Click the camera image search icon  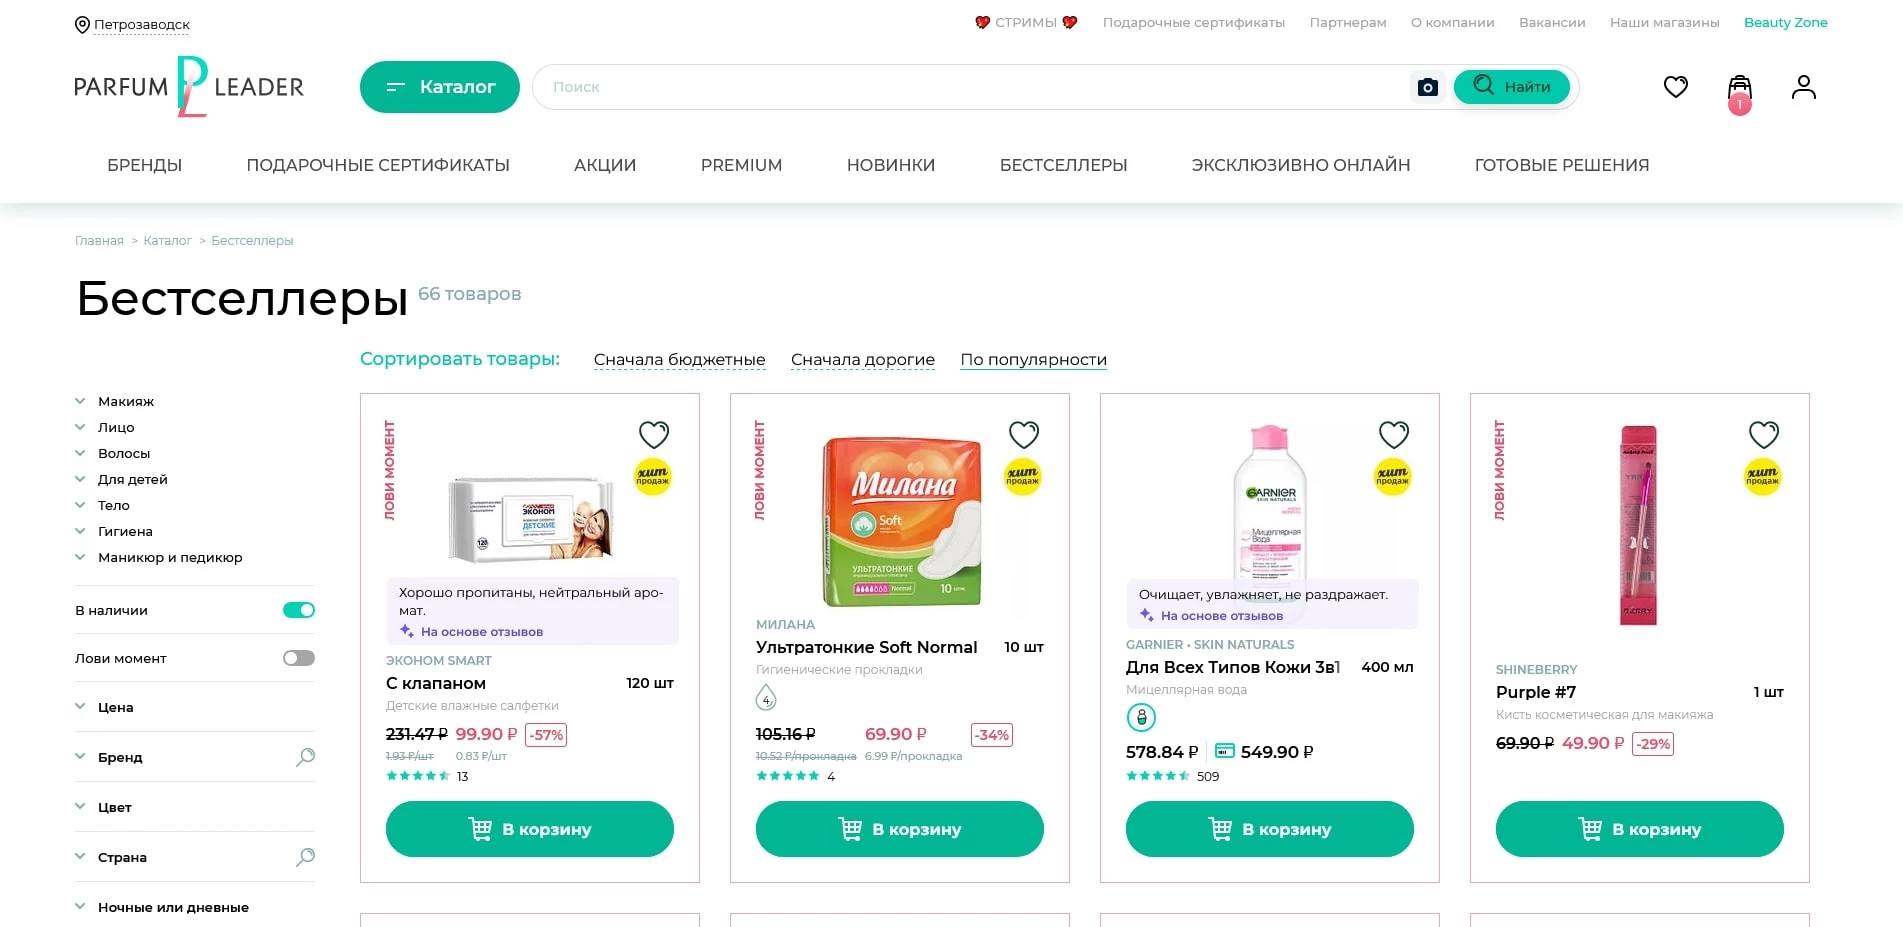coord(1428,87)
